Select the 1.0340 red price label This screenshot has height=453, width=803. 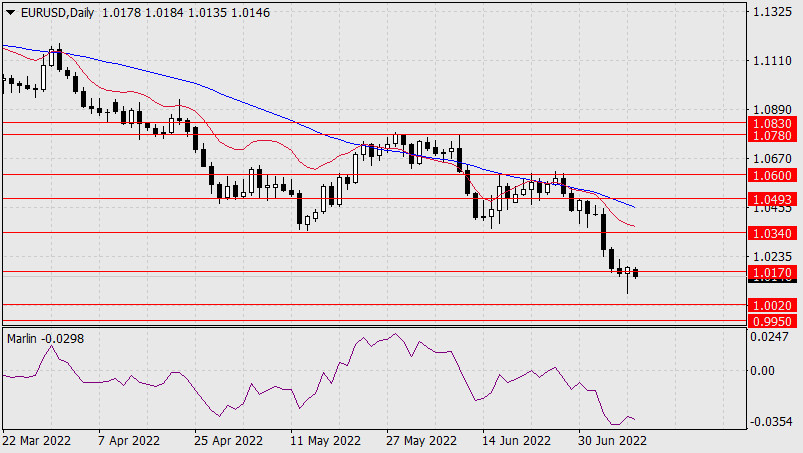(773, 234)
